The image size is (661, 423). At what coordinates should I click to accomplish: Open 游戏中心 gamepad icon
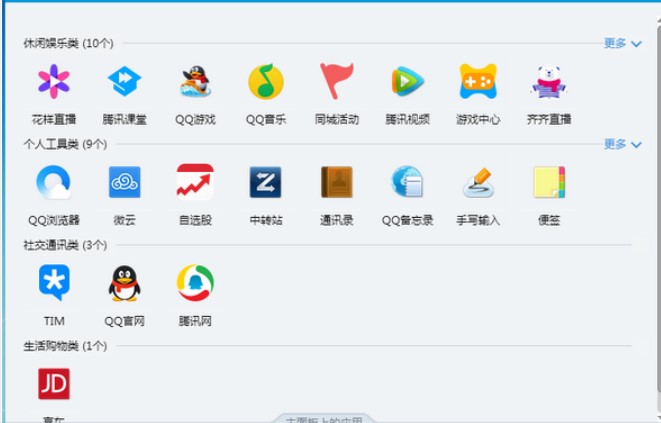click(x=478, y=81)
